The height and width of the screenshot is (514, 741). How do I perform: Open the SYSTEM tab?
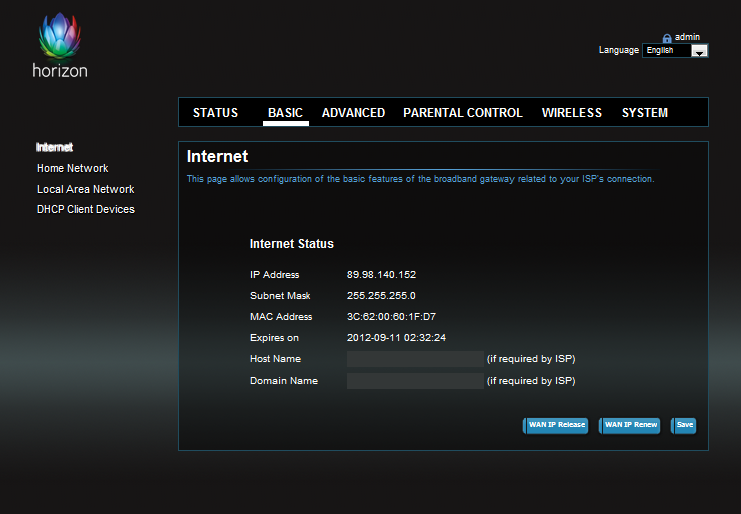645,113
